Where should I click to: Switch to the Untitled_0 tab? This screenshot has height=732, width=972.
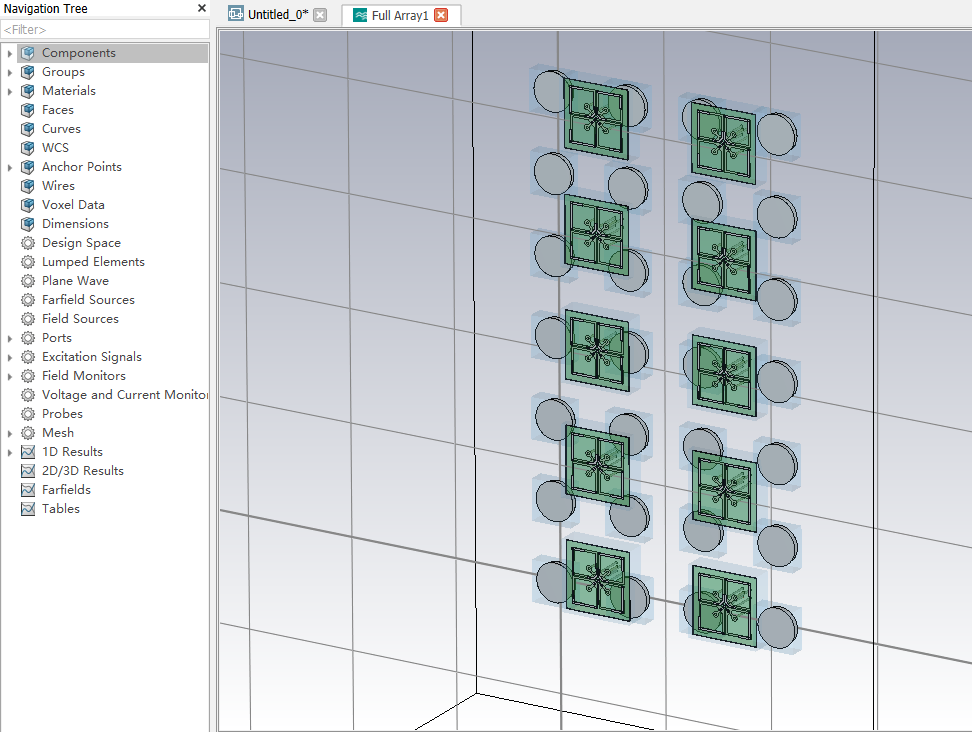277,15
